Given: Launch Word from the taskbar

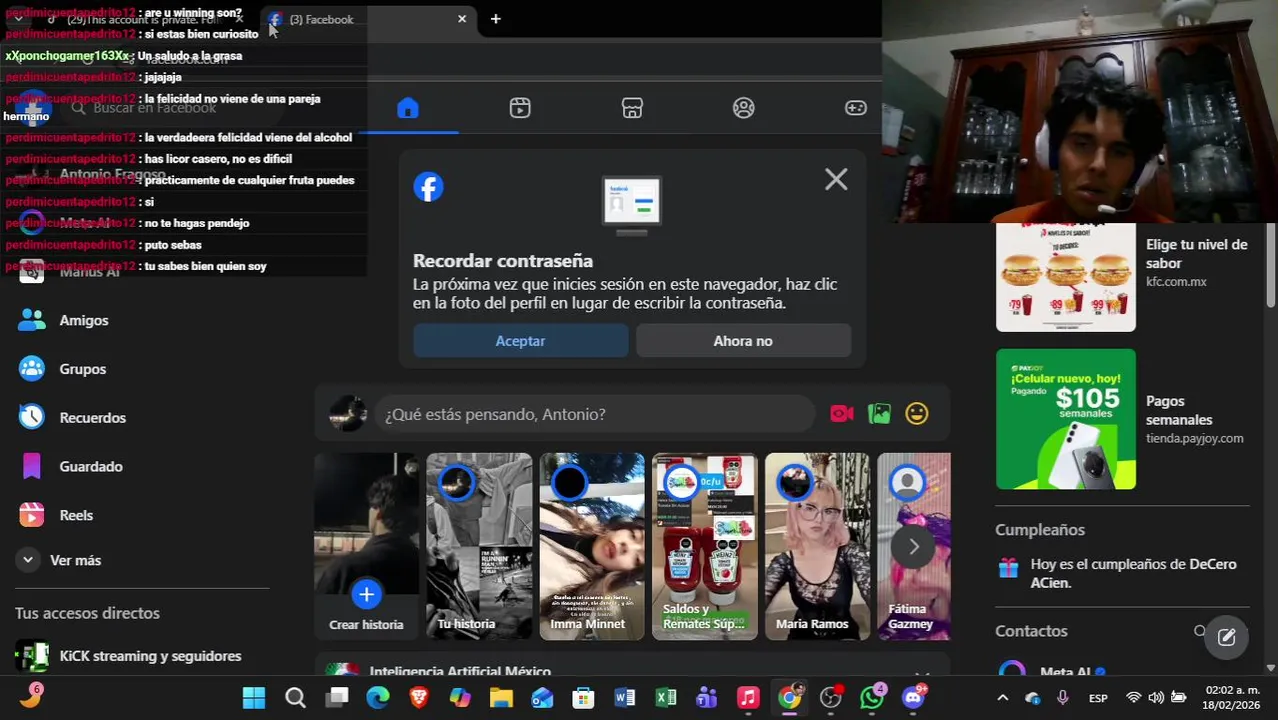Looking at the screenshot, I should tap(625, 698).
